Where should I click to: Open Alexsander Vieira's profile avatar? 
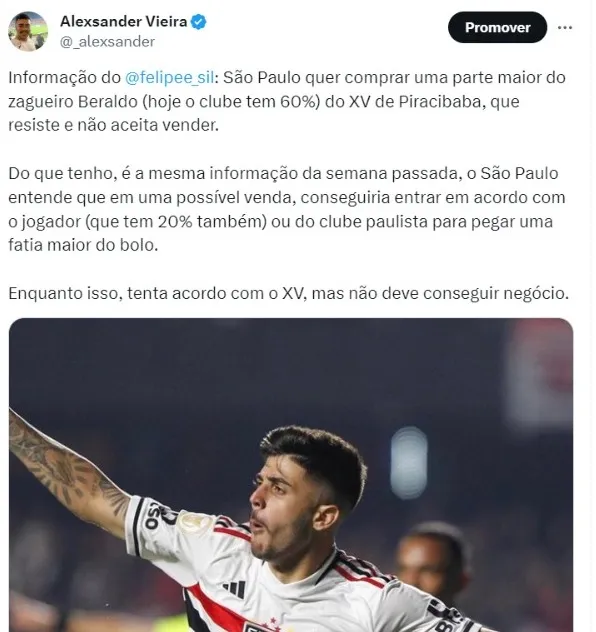pos(28,31)
